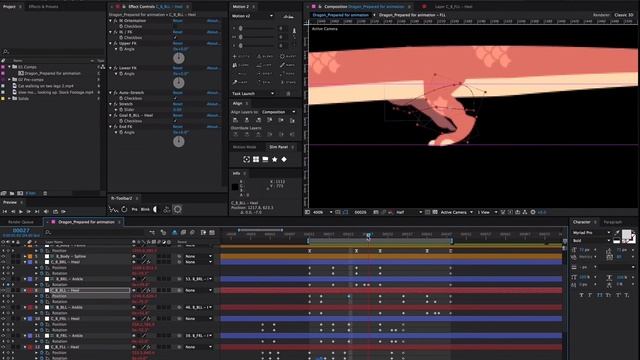Mute preview audio with speaker icon

(x=46, y=212)
